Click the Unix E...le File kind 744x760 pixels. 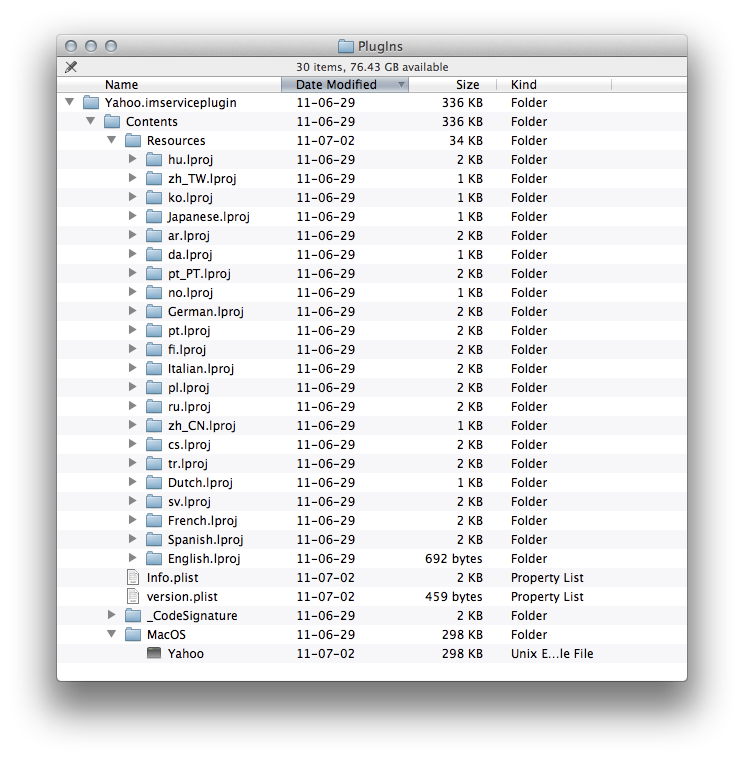552,654
